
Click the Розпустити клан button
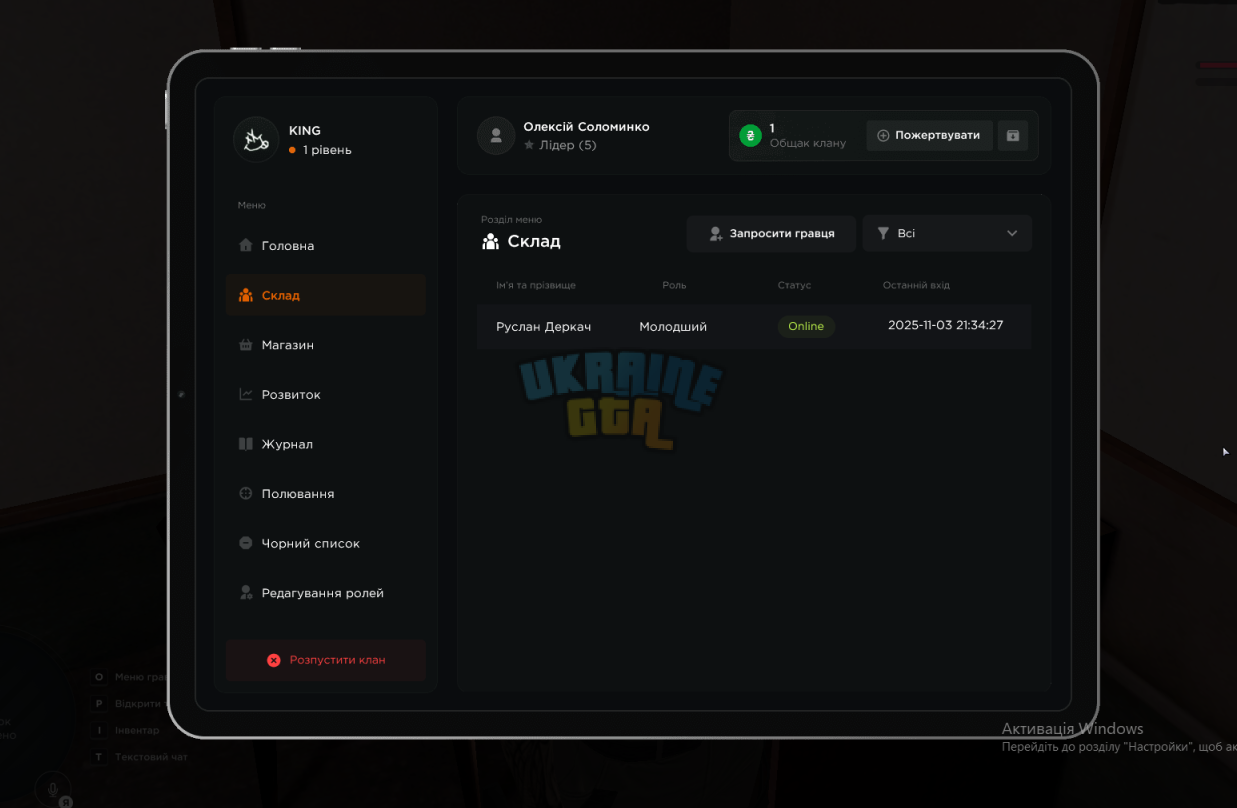pyautogui.click(x=325, y=660)
